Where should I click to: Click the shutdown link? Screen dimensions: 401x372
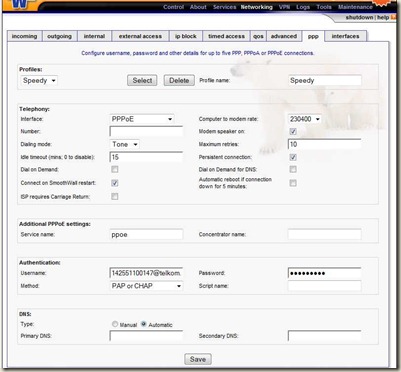point(359,17)
